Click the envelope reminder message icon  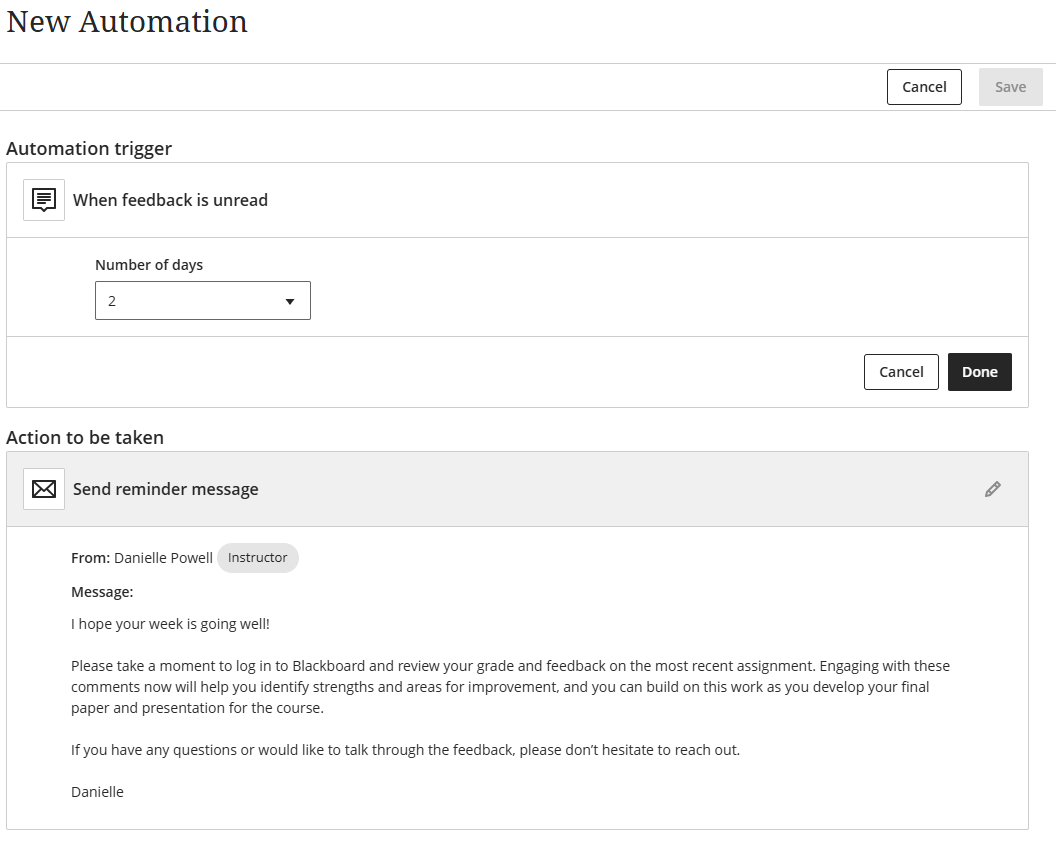point(44,489)
